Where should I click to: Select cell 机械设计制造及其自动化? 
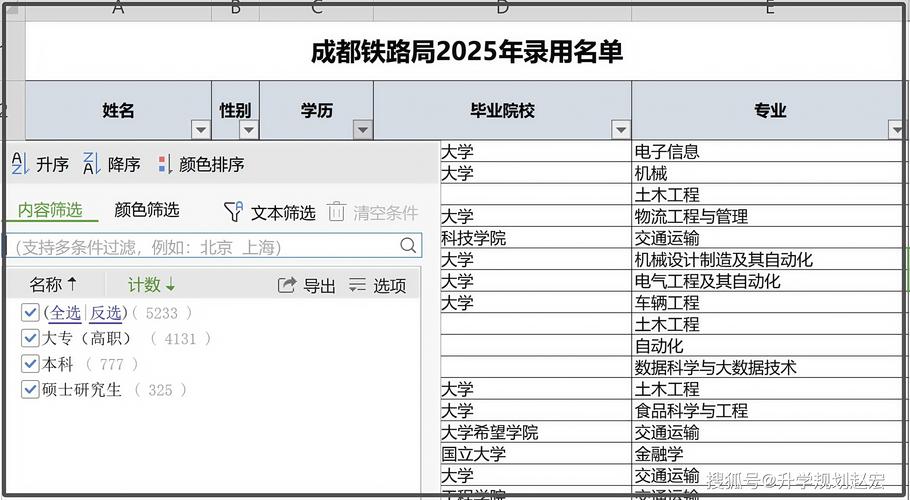(x=767, y=259)
